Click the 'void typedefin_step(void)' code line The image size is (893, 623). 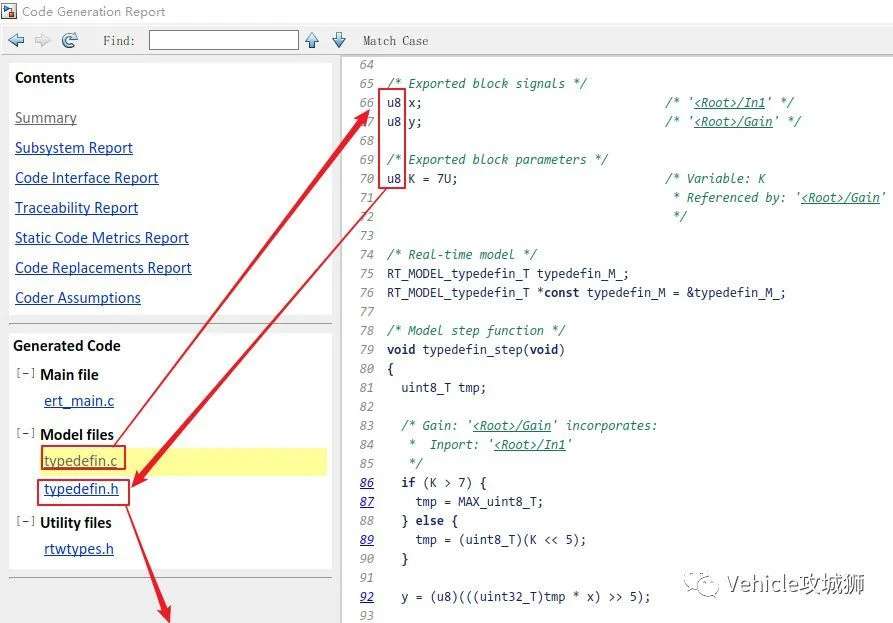476,350
